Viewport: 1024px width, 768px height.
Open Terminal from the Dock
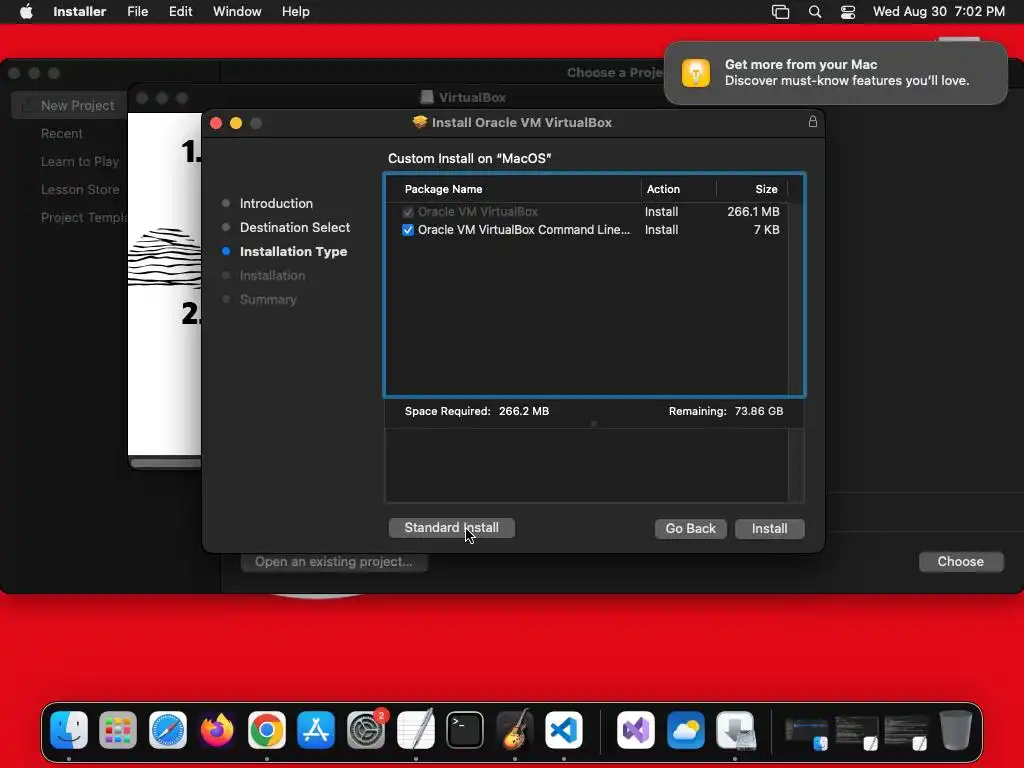point(465,729)
